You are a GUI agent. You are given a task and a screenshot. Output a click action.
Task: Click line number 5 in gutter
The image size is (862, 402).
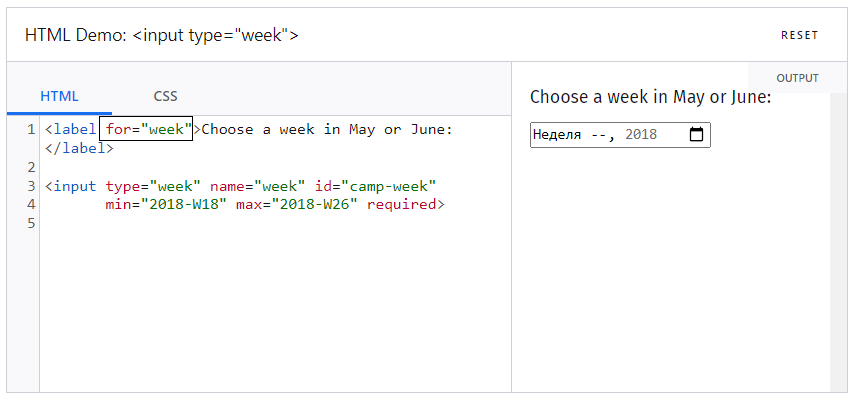pos(31,223)
